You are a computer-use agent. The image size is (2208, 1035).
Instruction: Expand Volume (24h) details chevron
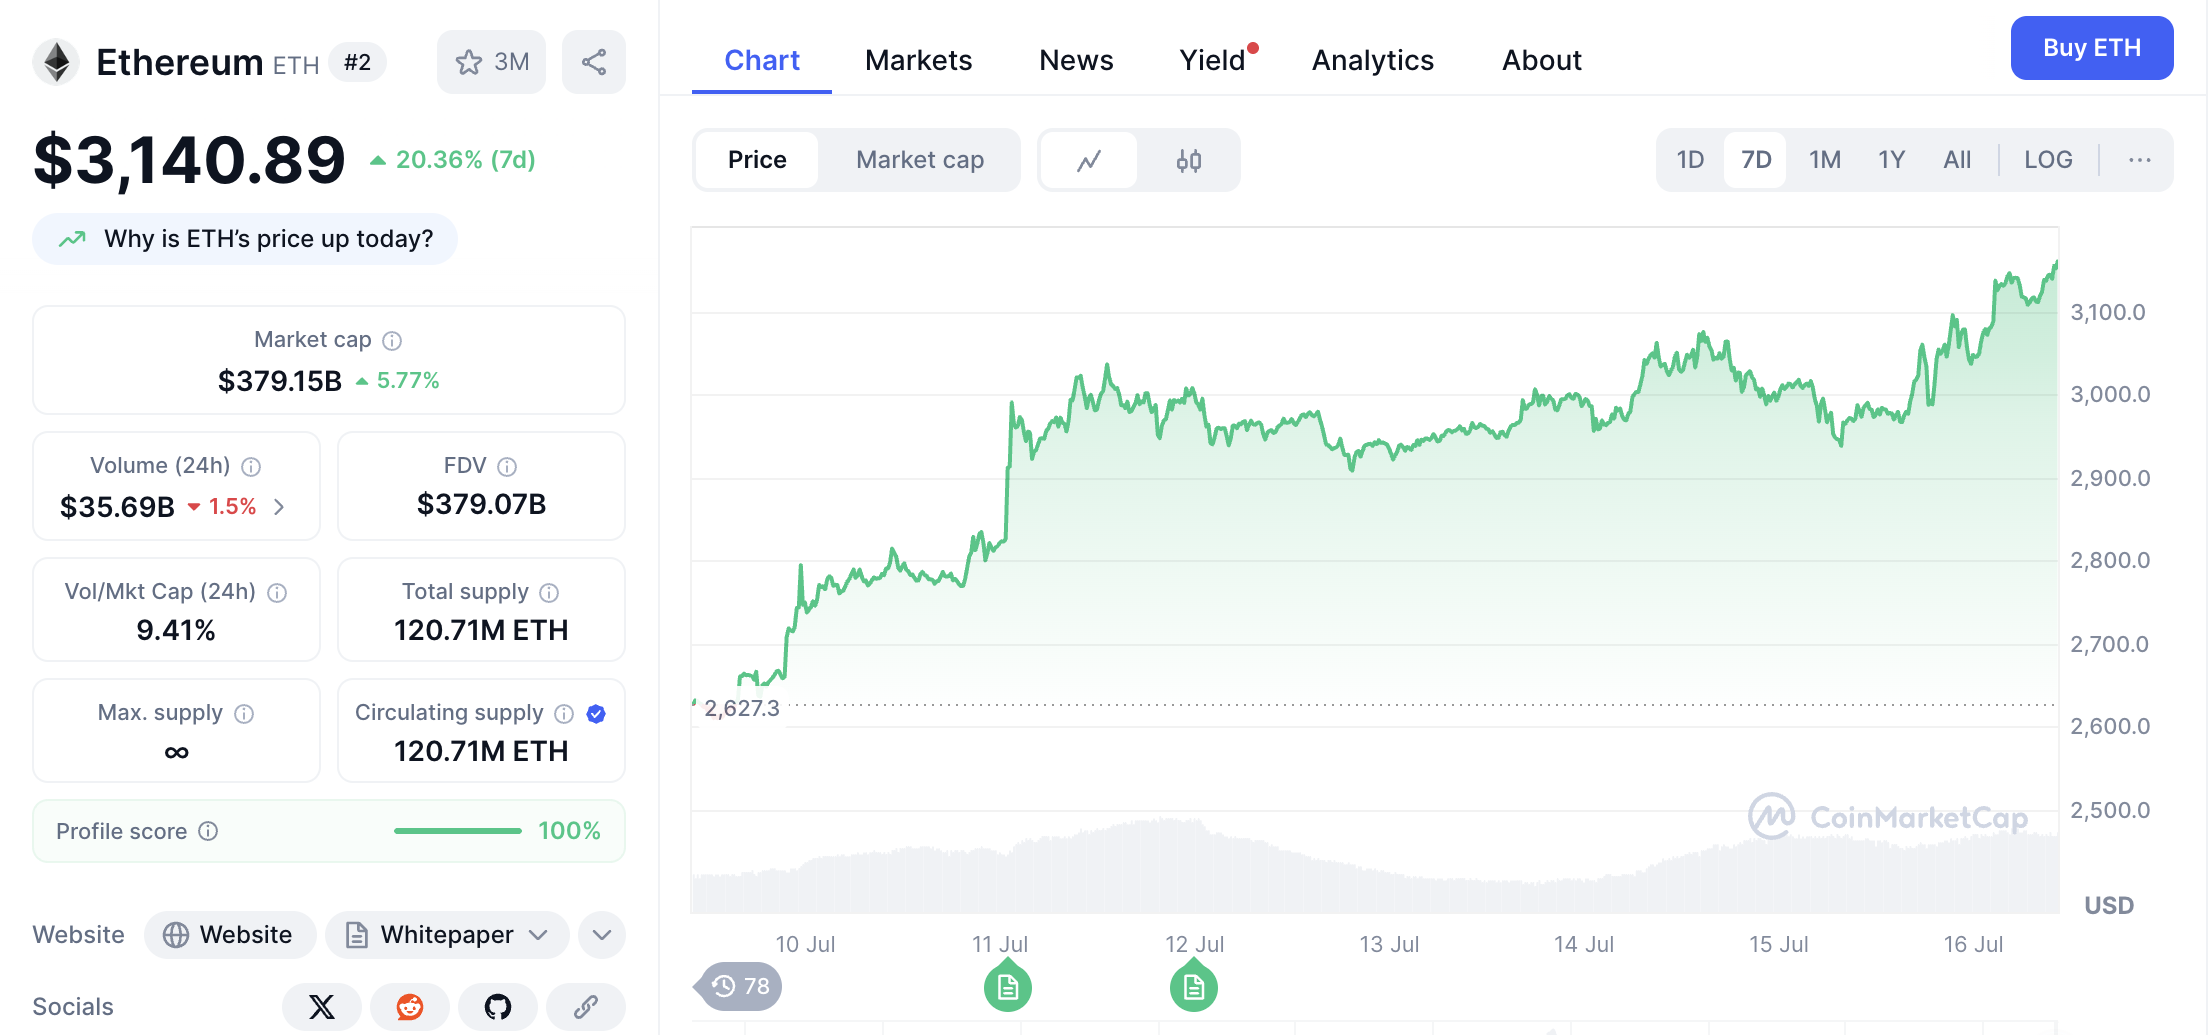coord(279,507)
